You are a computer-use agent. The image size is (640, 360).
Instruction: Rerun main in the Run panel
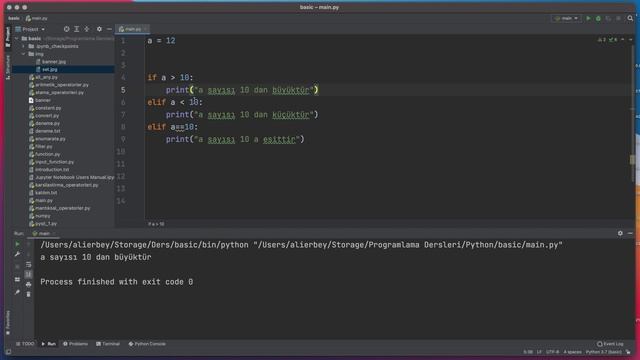pos(17,244)
